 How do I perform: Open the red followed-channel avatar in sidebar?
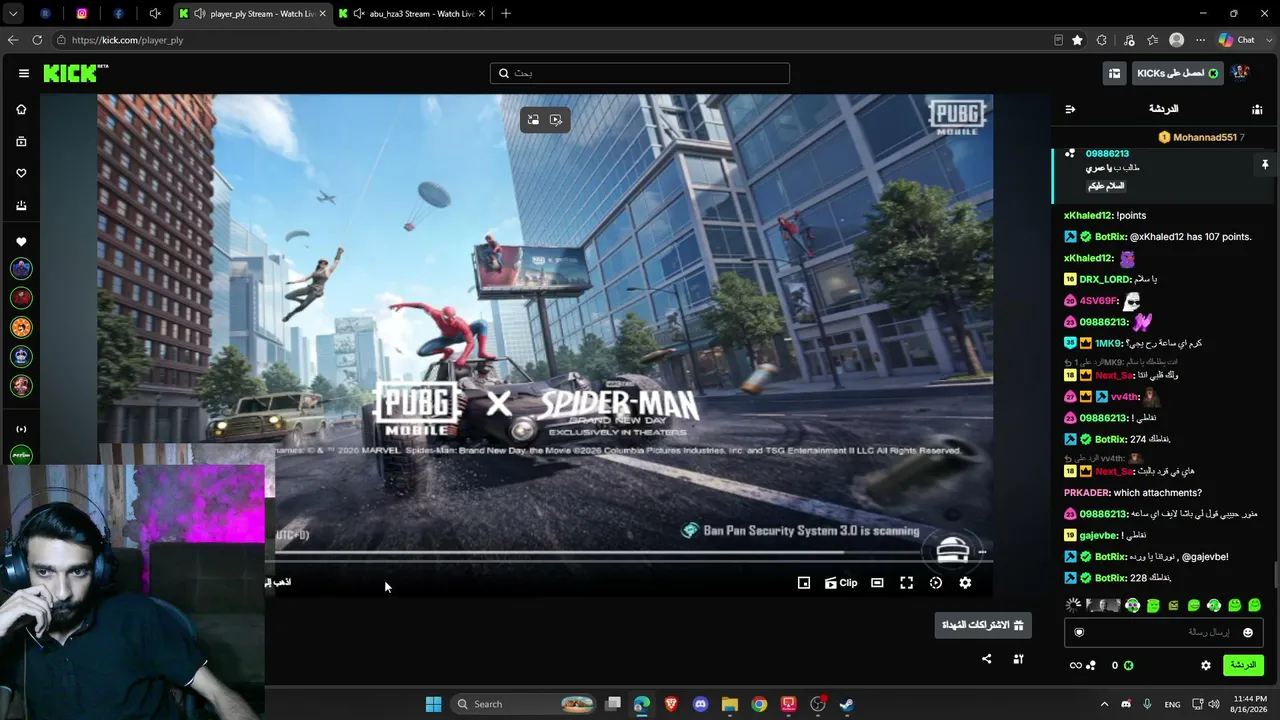(x=21, y=298)
